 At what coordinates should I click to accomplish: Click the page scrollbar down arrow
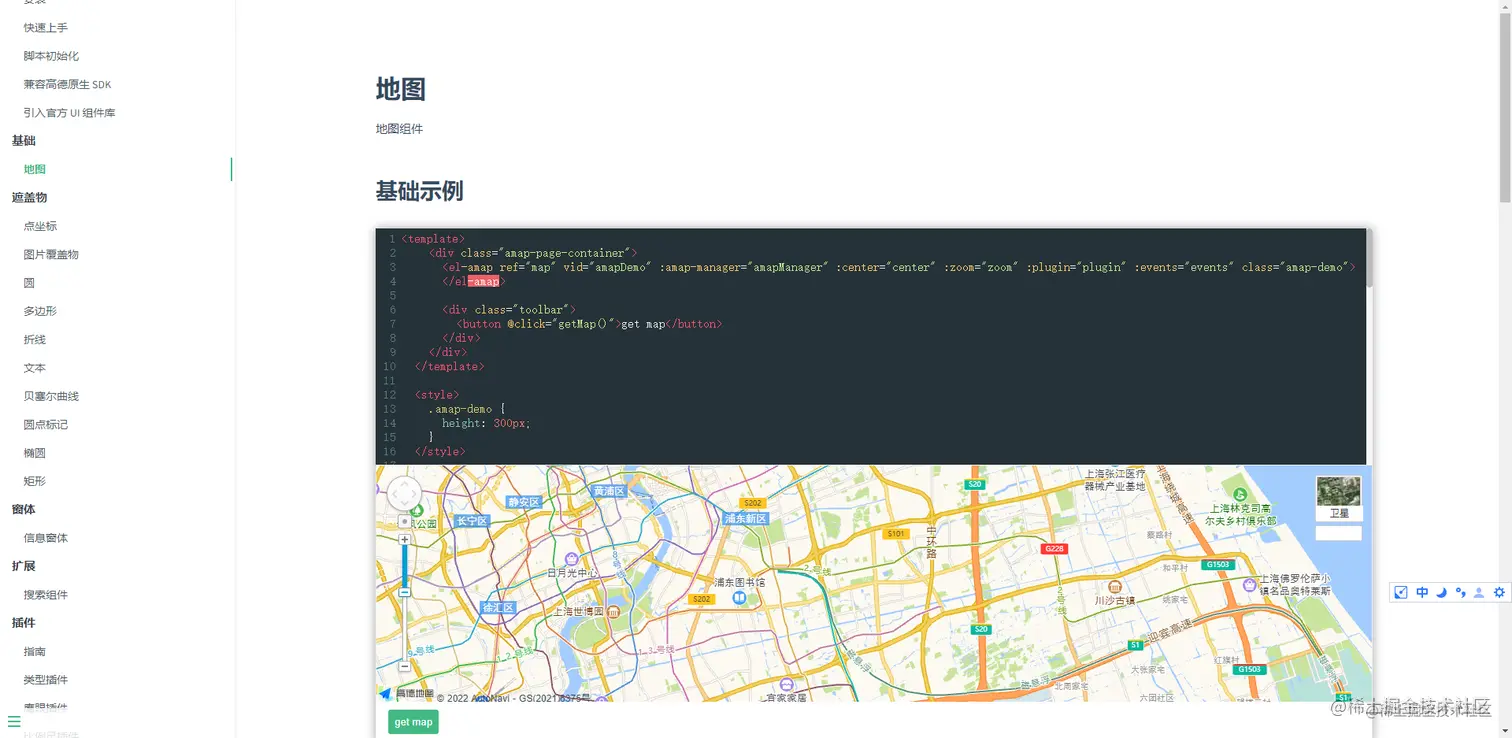[x=1505, y=731]
